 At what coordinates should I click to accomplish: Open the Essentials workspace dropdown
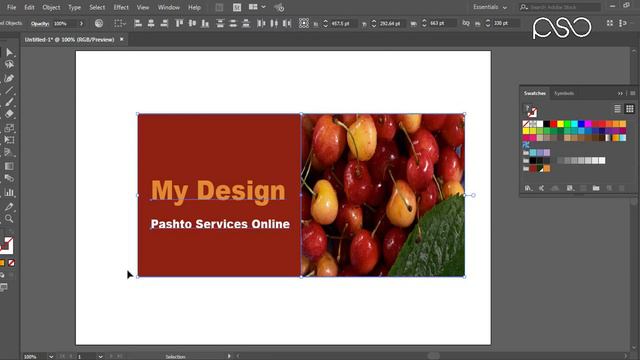pos(490,7)
